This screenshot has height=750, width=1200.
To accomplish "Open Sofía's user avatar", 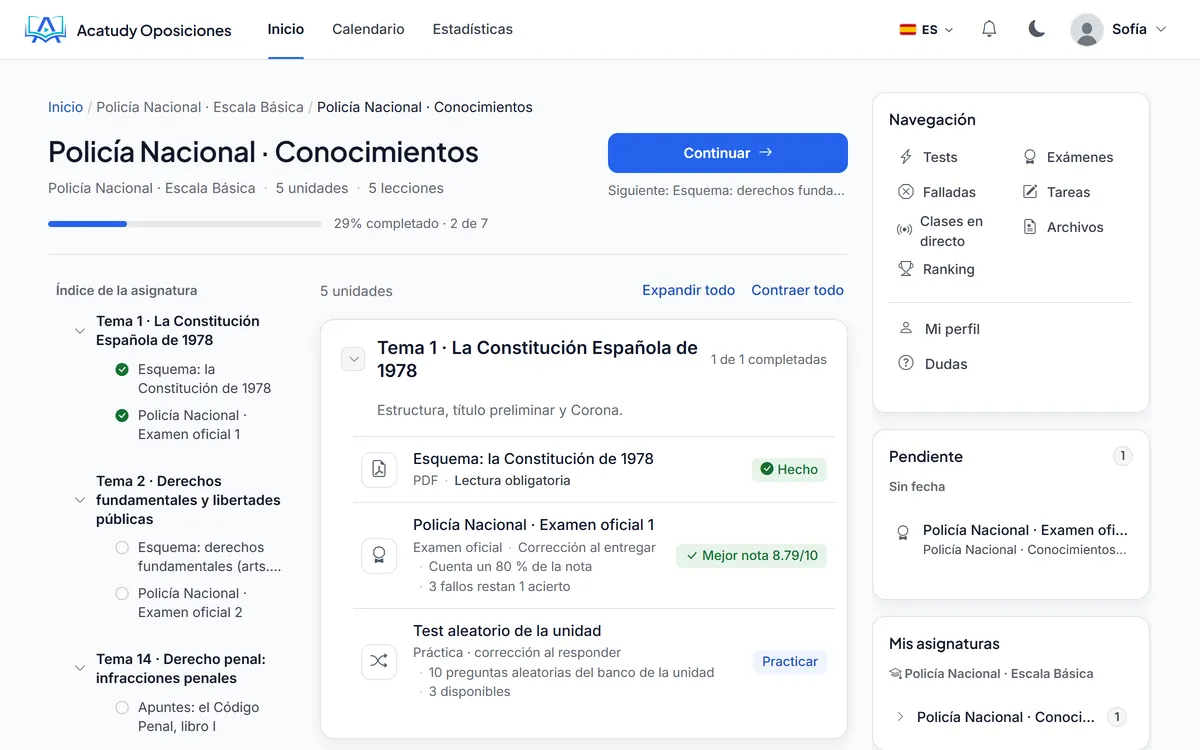I will pyautogui.click(x=1087, y=29).
